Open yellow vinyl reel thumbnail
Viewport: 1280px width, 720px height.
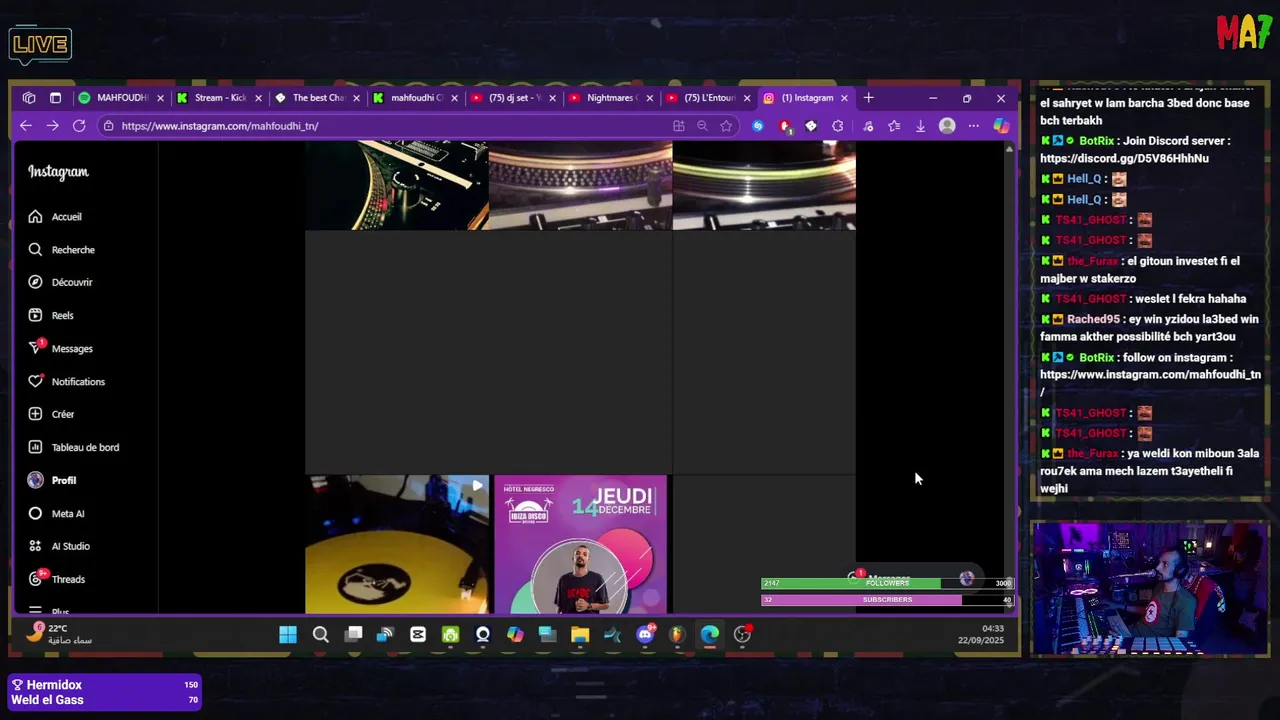click(397, 544)
